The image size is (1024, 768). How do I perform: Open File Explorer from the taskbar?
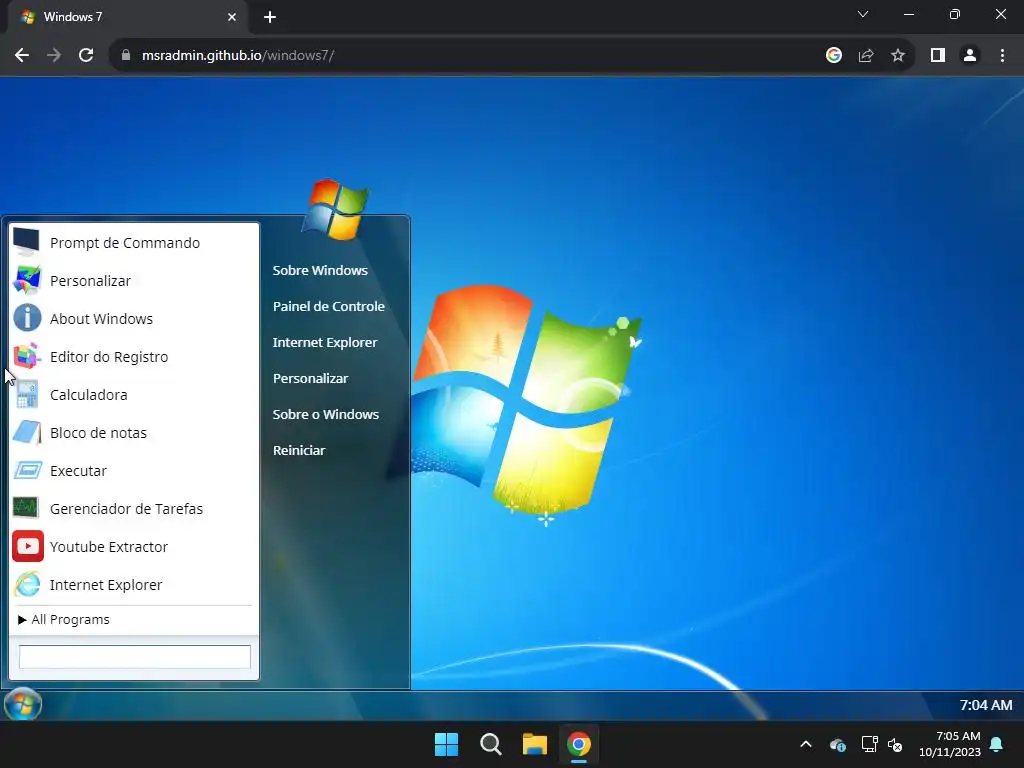(x=534, y=744)
